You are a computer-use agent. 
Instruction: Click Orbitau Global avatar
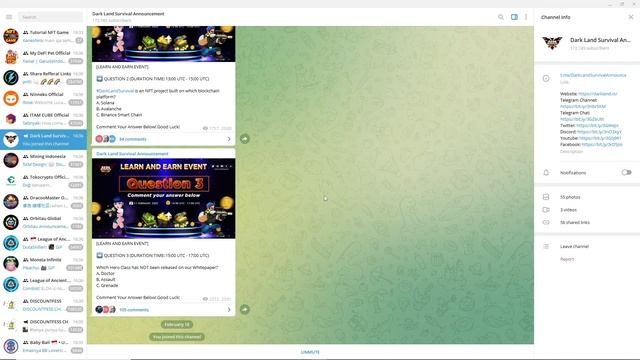(x=11, y=222)
